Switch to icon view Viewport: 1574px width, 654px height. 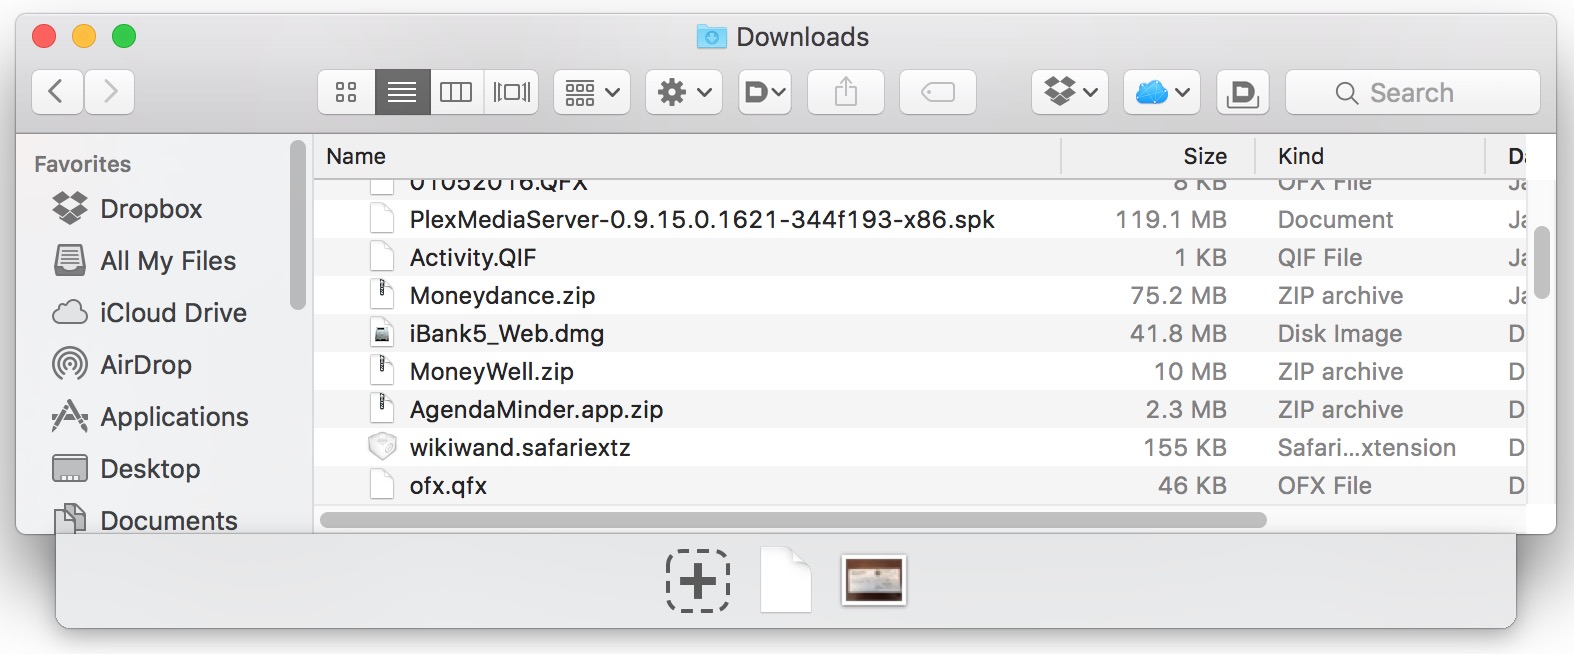346,92
